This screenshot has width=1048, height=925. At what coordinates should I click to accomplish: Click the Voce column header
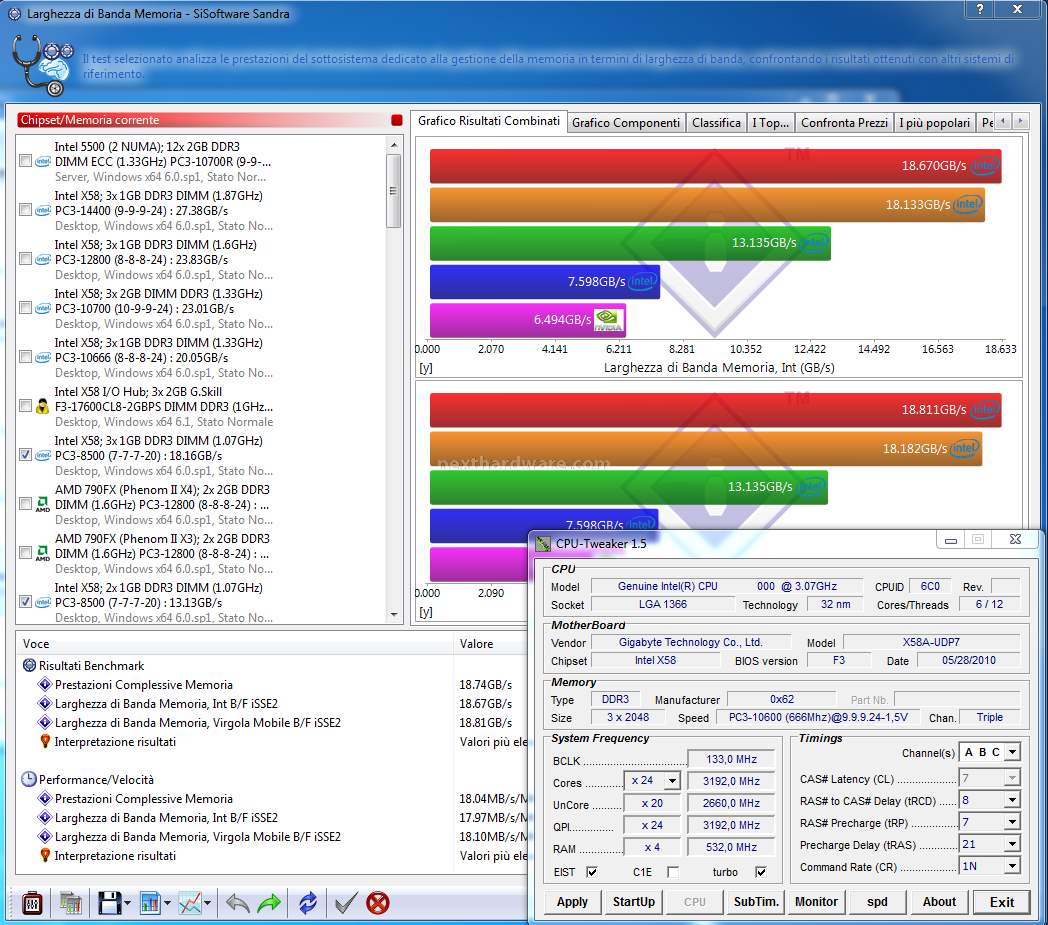235,644
